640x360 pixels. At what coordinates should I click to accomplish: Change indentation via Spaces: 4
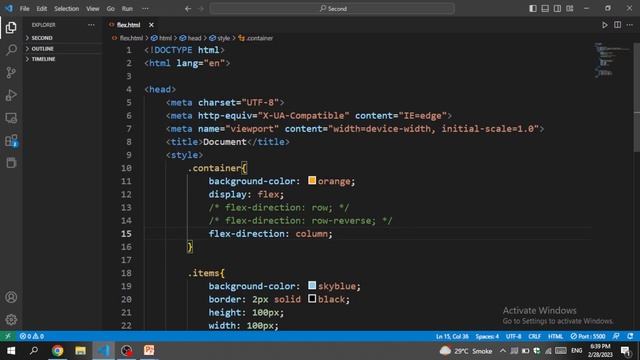tap(487, 336)
